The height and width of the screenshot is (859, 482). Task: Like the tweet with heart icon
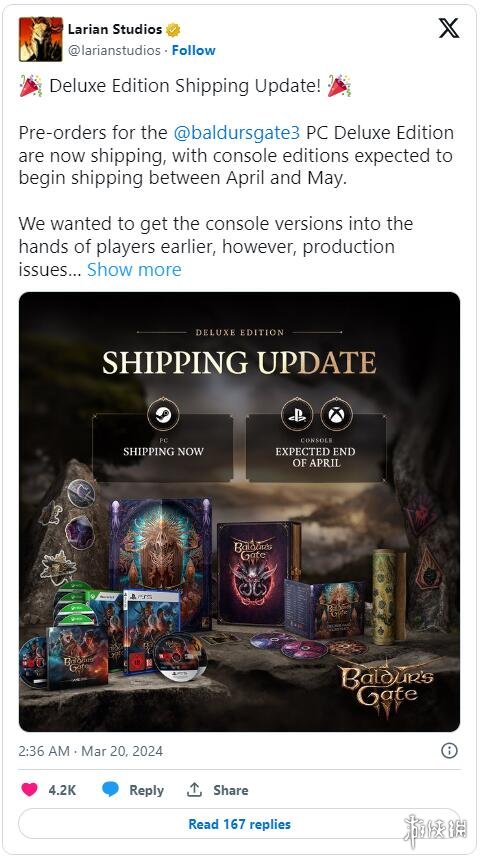29,789
